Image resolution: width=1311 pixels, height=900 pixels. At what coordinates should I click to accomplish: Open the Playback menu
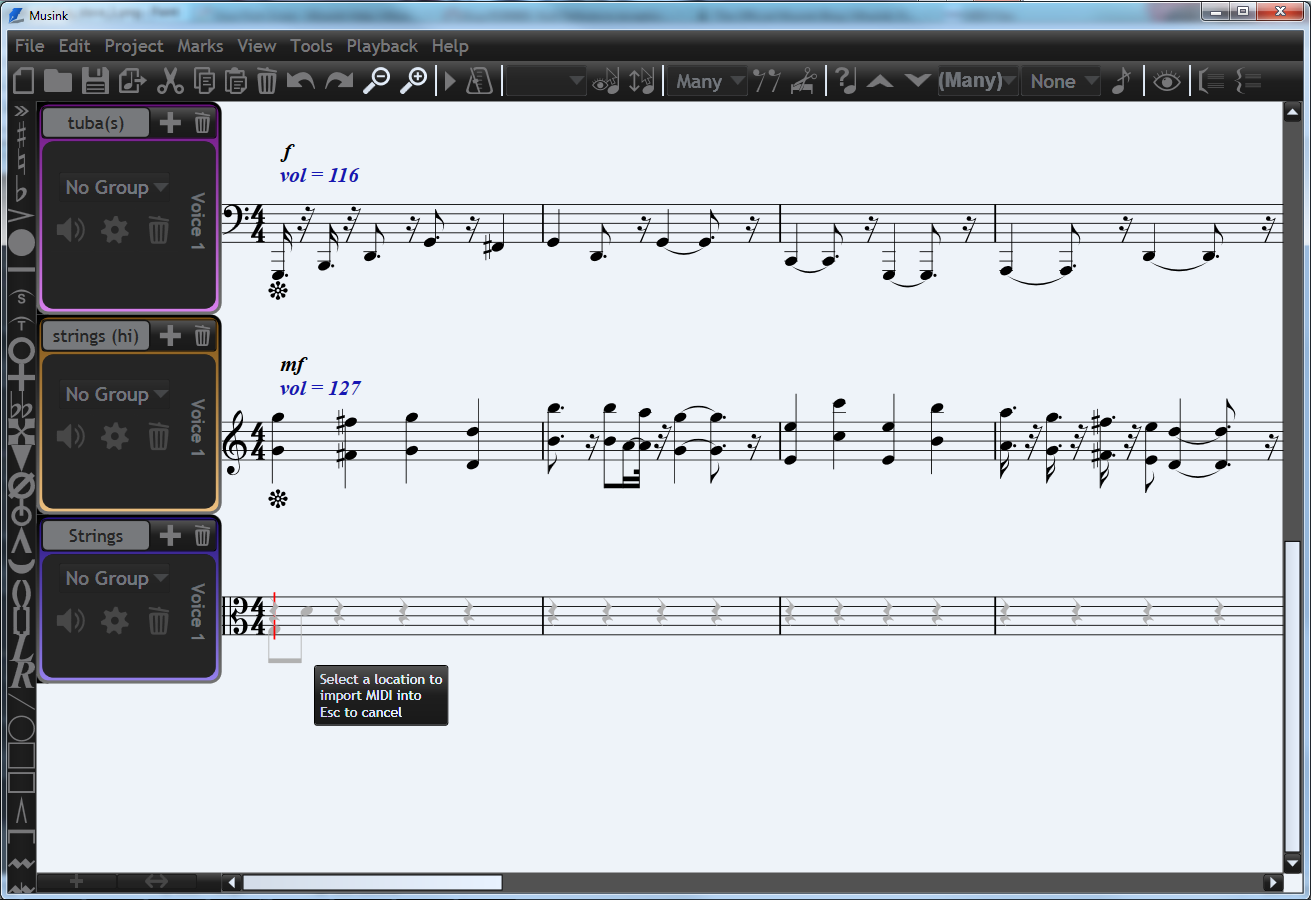(382, 46)
